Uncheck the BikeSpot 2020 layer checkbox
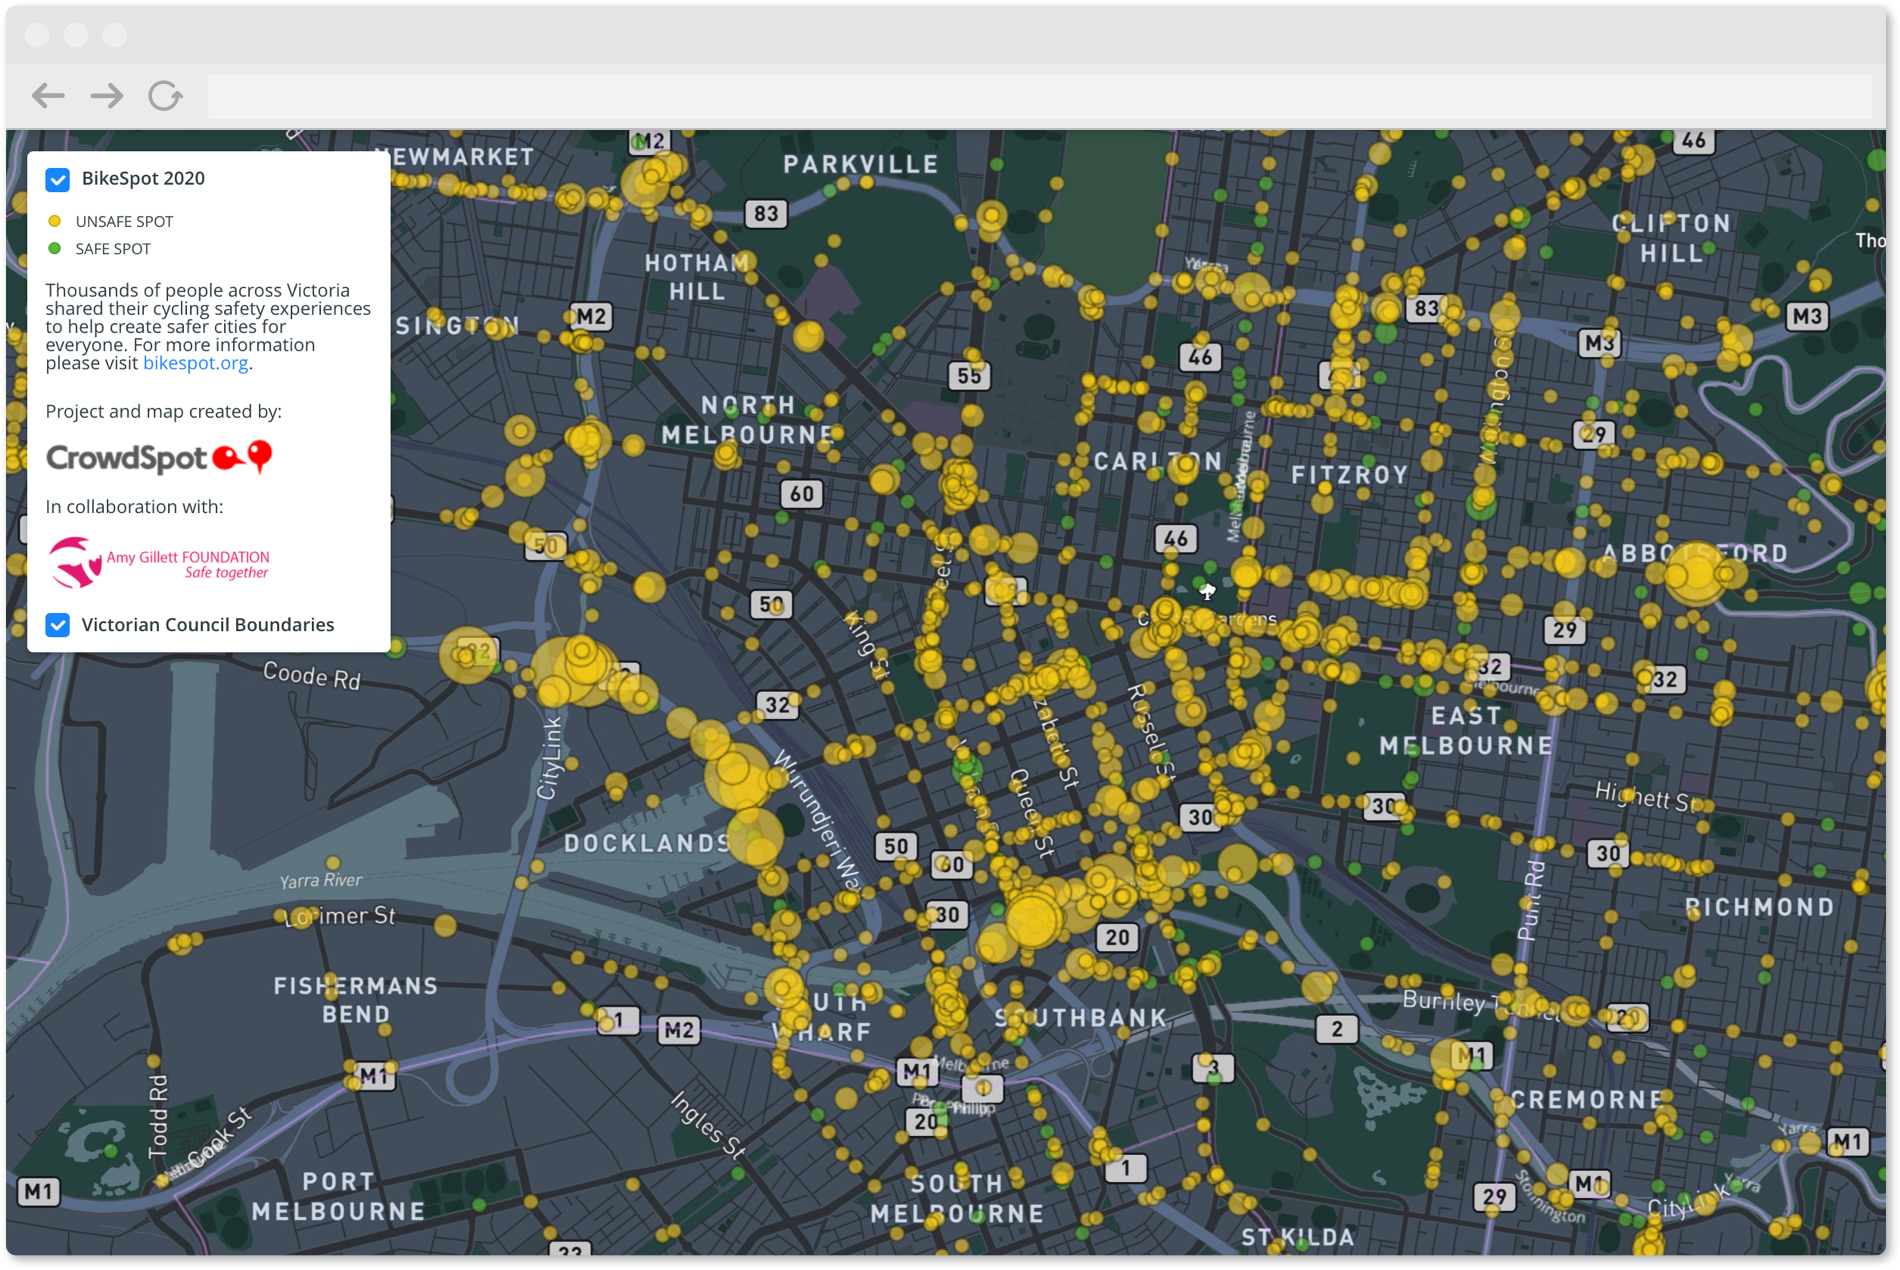Image resolution: width=1900 pixels, height=1270 pixels. coord(58,180)
